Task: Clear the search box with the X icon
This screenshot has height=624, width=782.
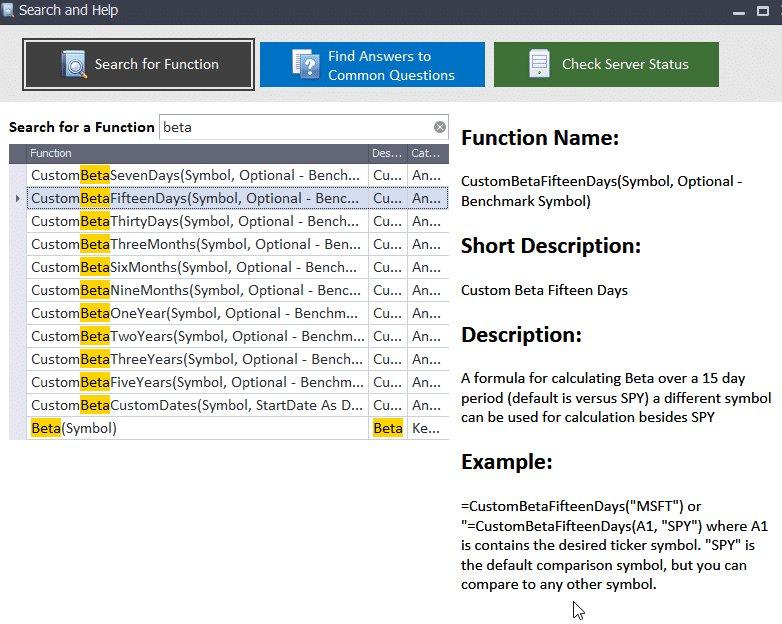Action: click(440, 127)
